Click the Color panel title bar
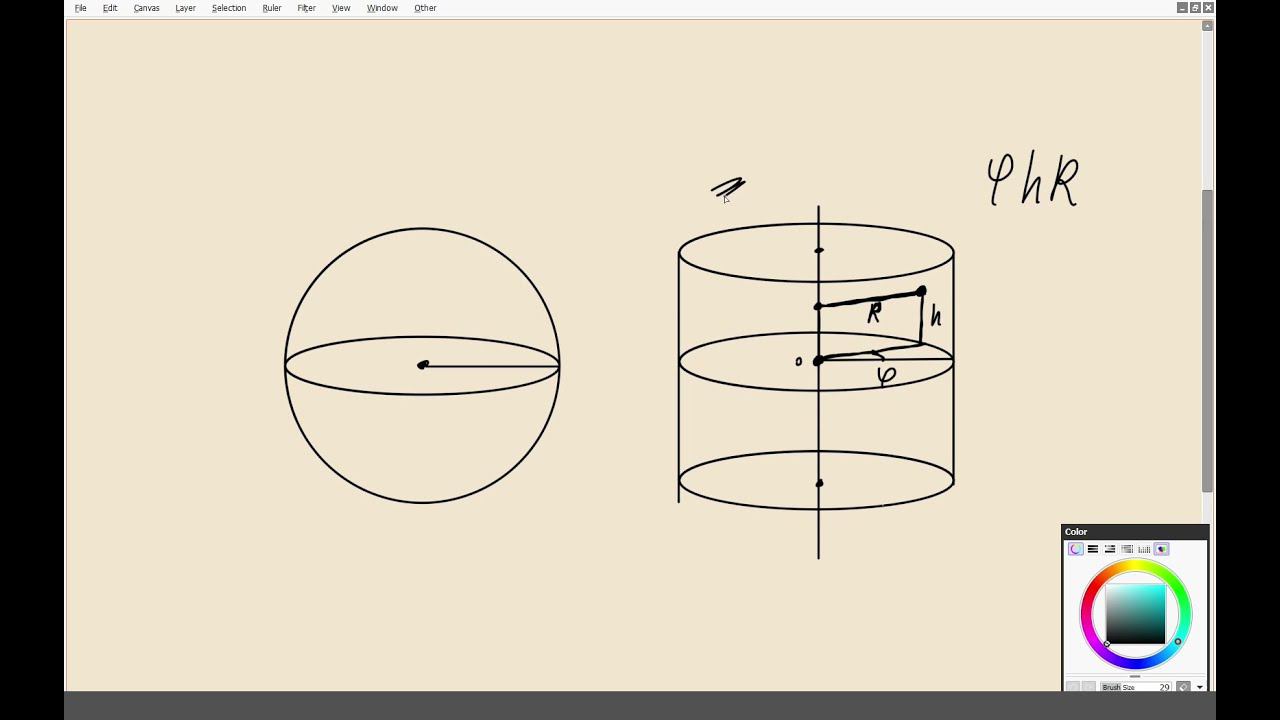This screenshot has width=1280, height=720. pos(1135,532)
